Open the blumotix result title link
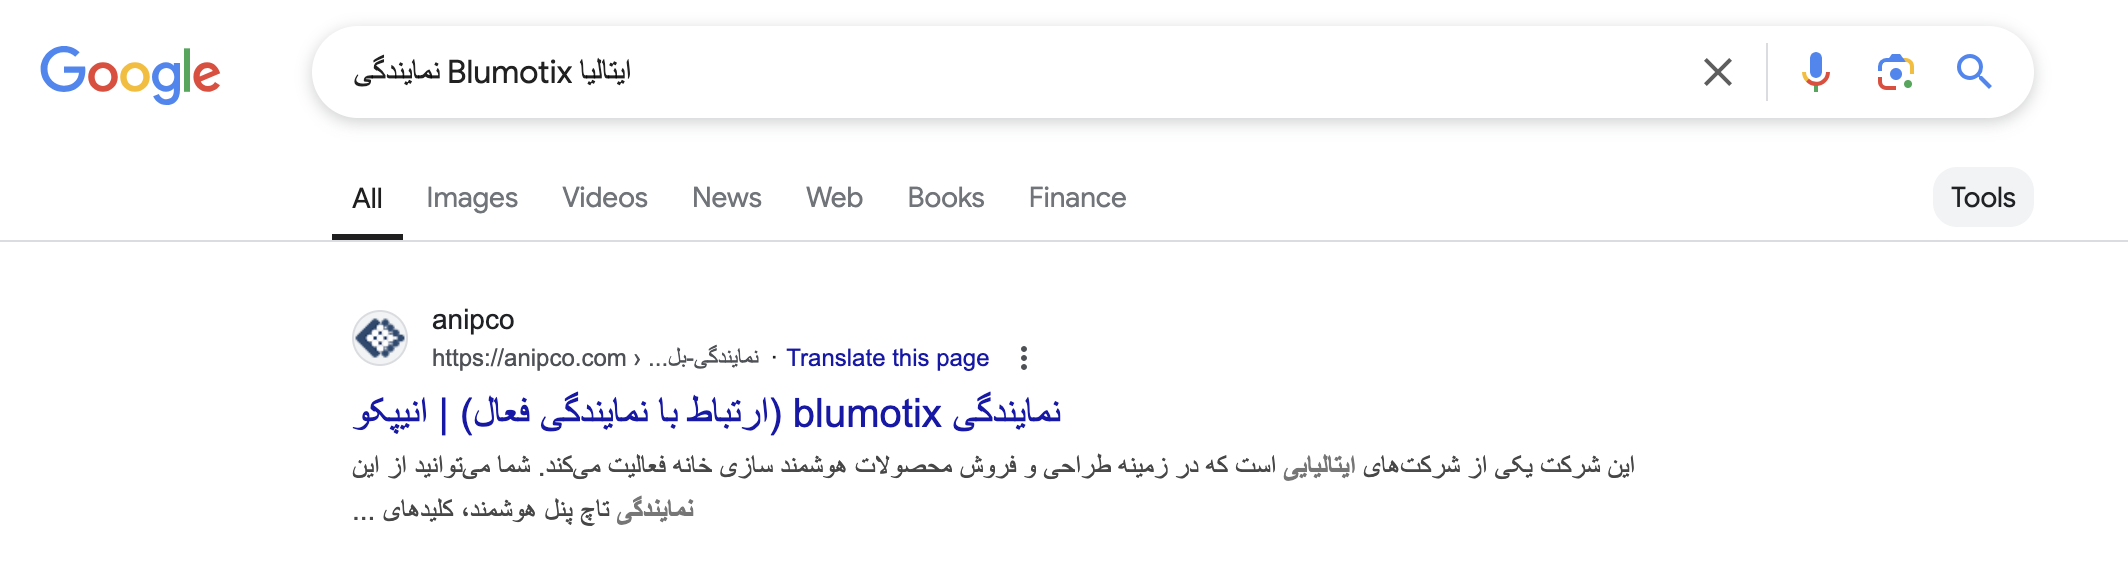 707,413
